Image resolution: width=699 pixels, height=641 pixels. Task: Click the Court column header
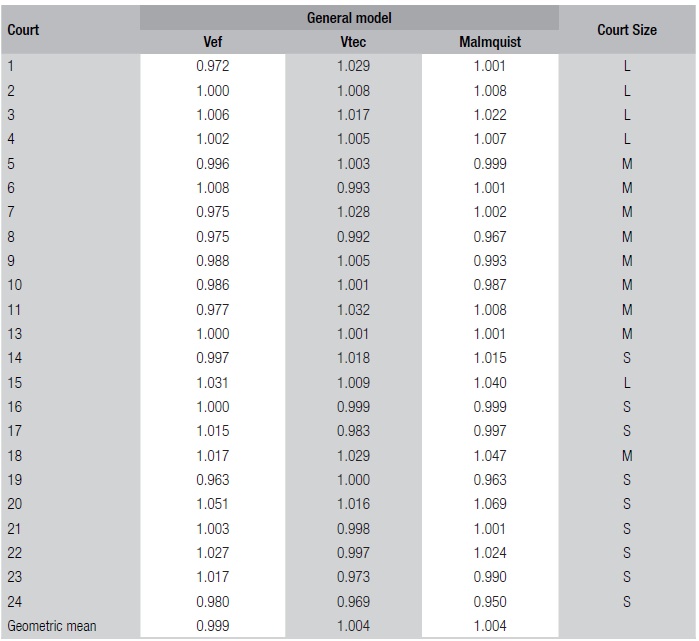(x=23, y=30)
